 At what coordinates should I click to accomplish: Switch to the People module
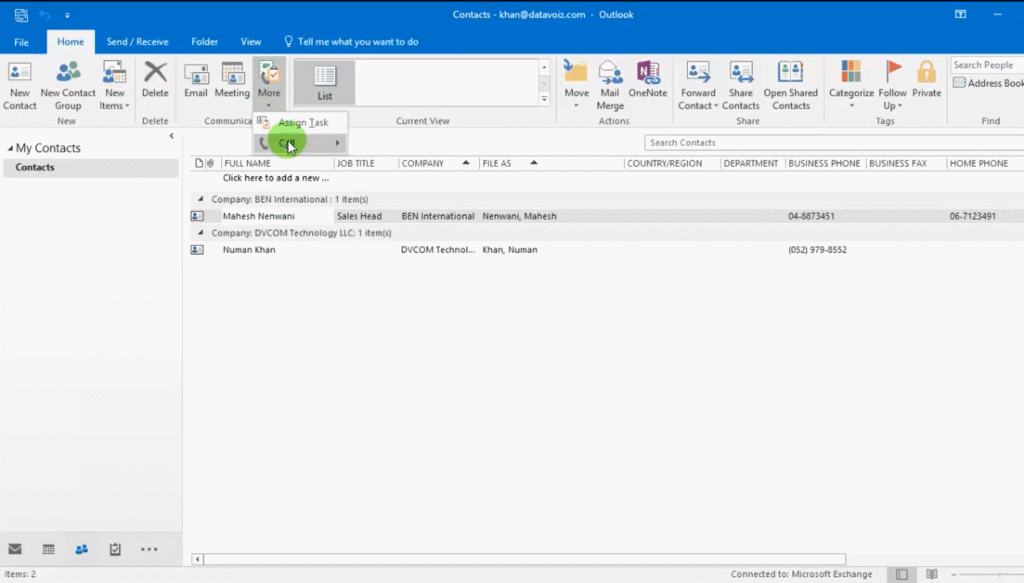(x=82, y=549)
